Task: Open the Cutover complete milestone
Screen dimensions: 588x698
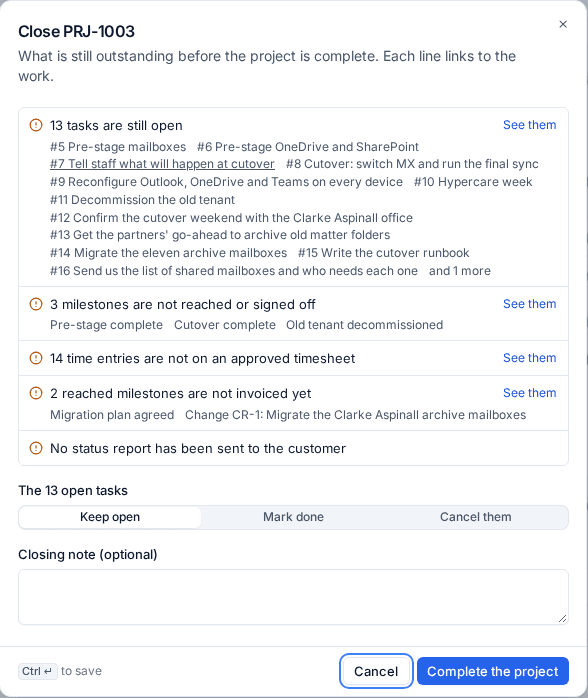Action: click(x=225, y=325)
